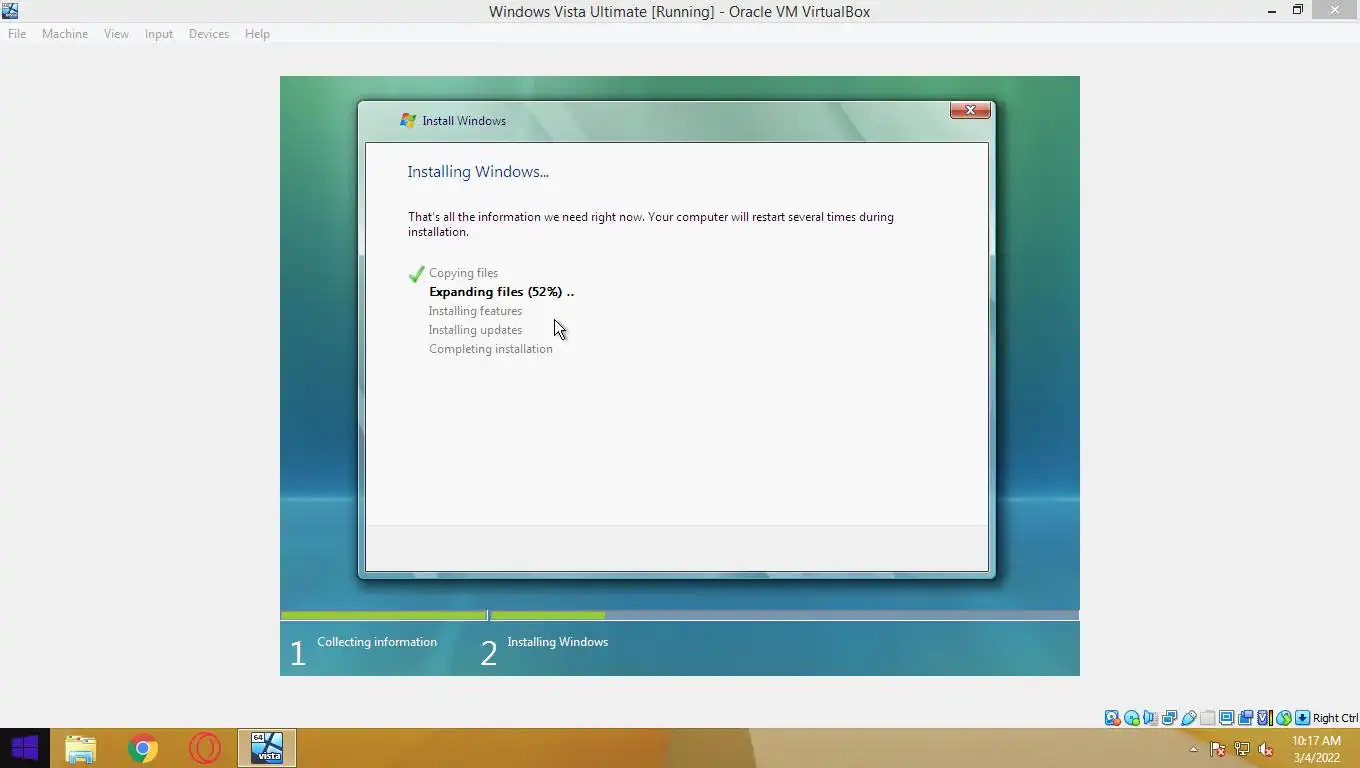Open Action Center flag tray icon

point(1218,749)
